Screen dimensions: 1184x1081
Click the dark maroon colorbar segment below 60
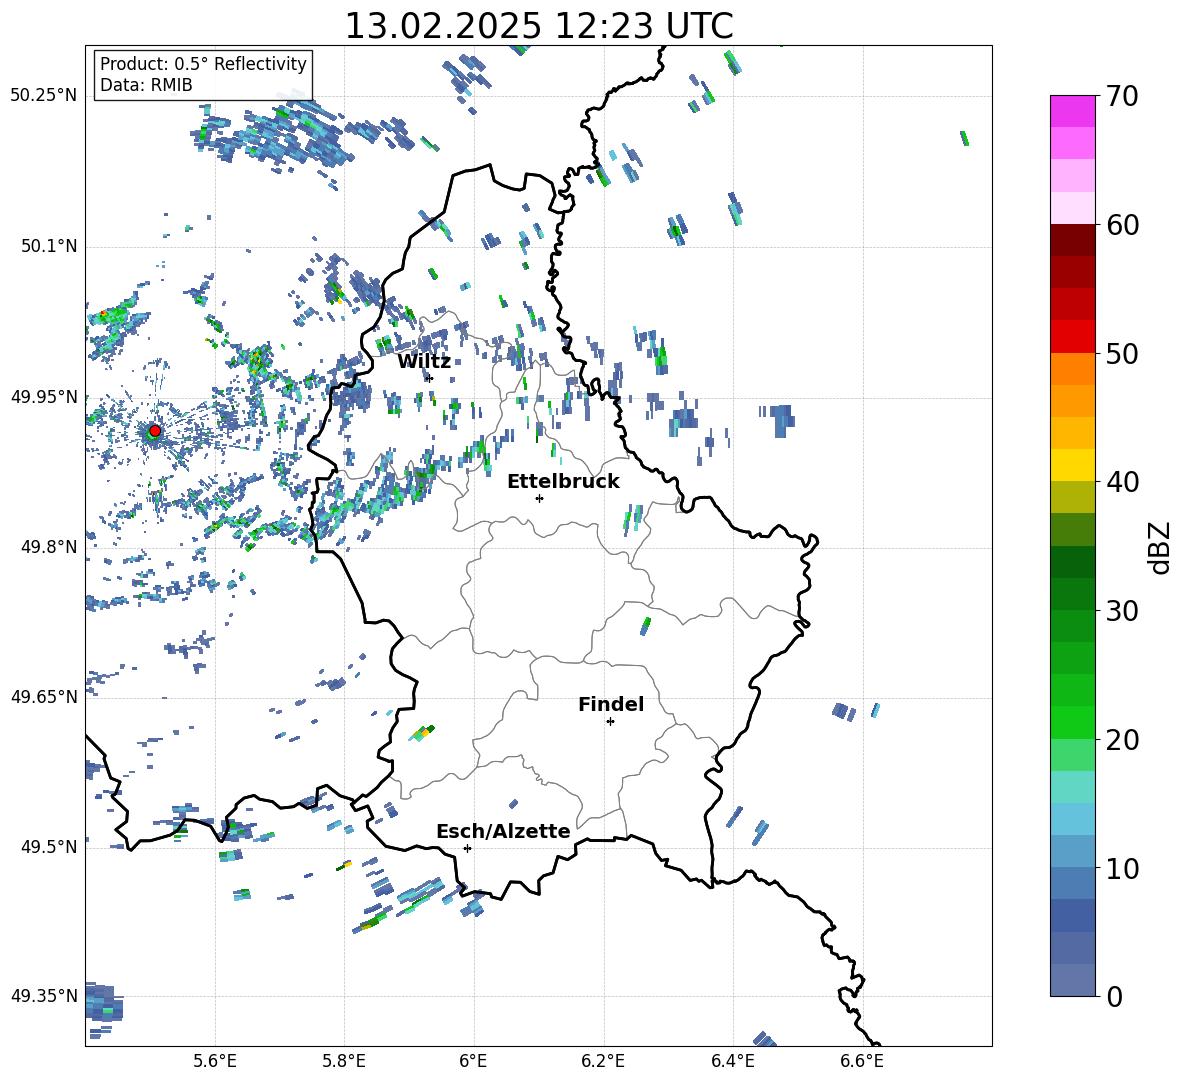click(1072, 240)
